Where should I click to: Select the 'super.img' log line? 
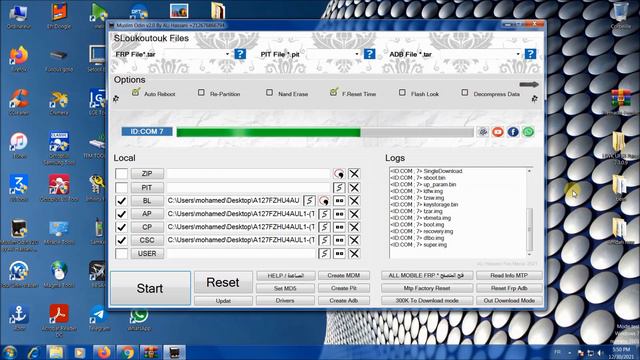click(419, 245)
